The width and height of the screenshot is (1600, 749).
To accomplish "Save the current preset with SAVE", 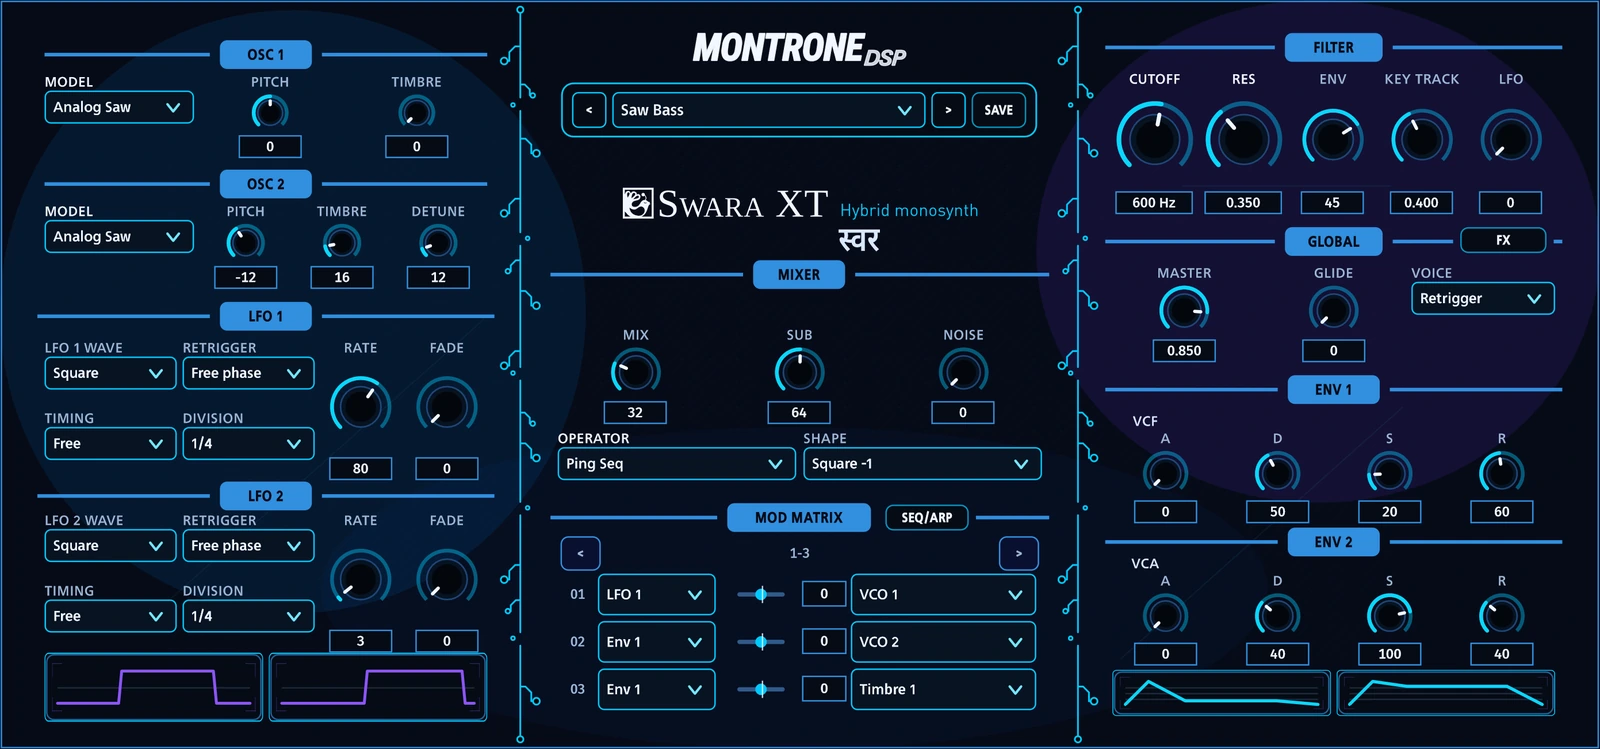I will point(998,110).
